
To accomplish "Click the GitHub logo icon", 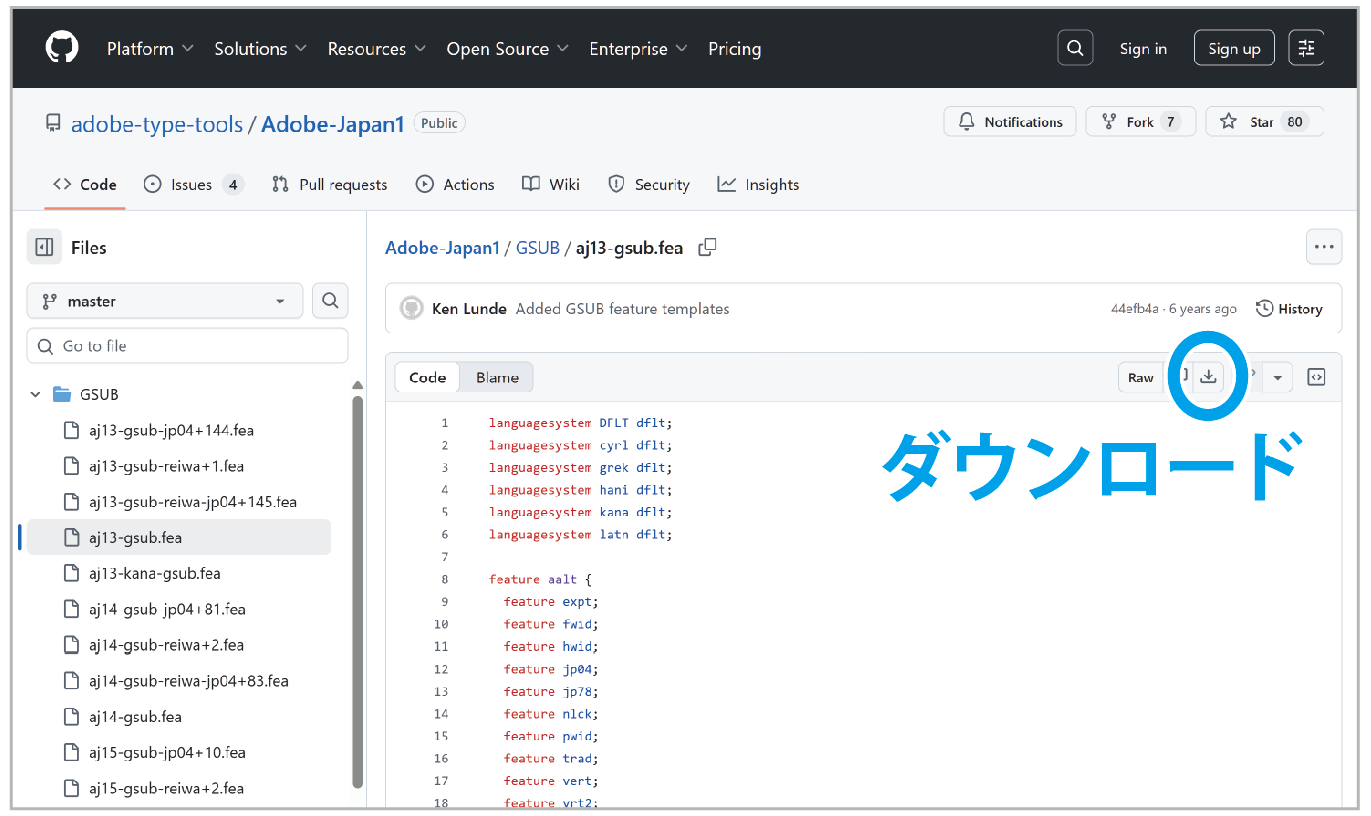I will point(62,48).
